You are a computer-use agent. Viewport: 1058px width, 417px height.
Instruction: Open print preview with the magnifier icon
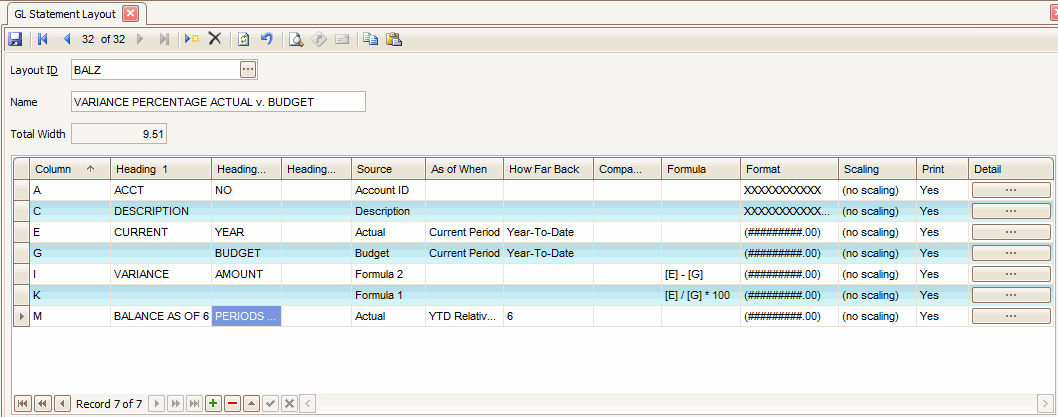click(x=295, y=40)
